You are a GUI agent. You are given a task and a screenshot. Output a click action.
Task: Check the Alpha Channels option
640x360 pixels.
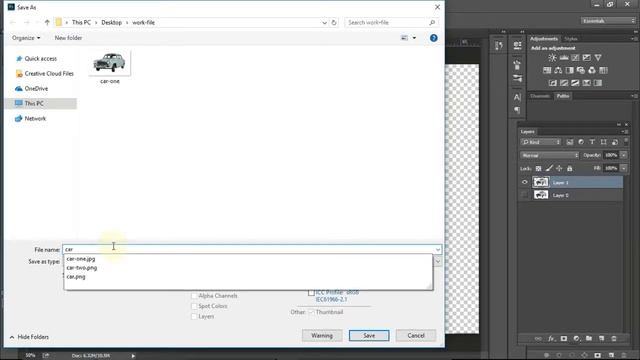pos(194,296)
